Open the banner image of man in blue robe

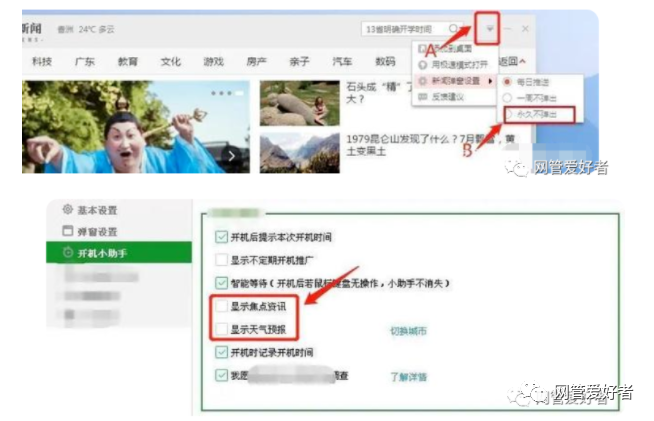136,127
